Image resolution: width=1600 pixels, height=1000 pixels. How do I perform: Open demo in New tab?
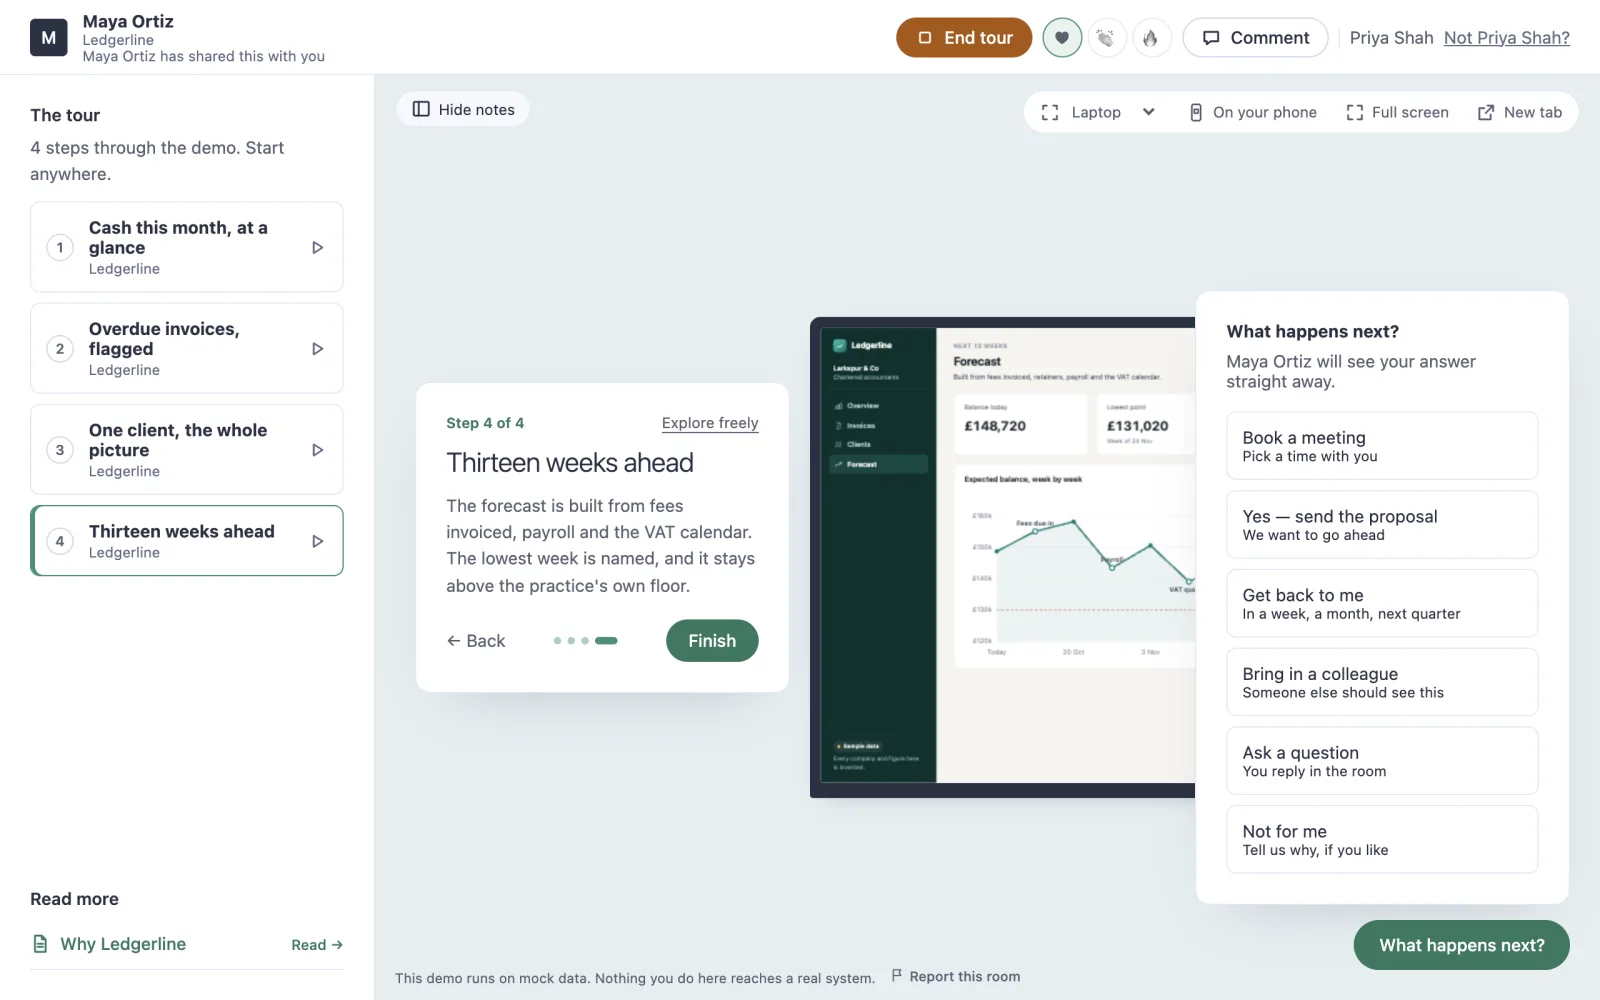(1520, 112)
